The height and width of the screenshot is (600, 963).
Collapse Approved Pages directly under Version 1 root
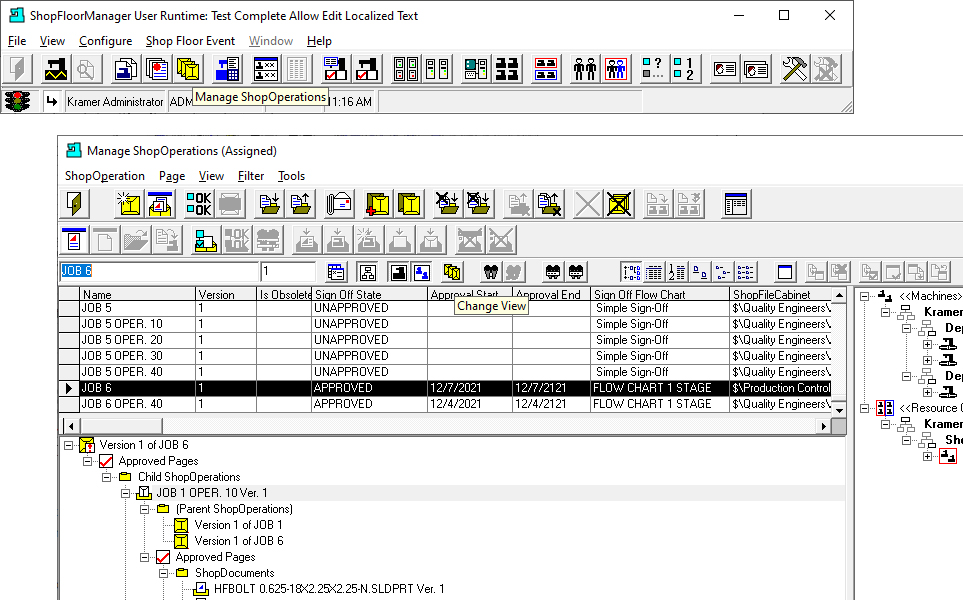pos(88,461)
